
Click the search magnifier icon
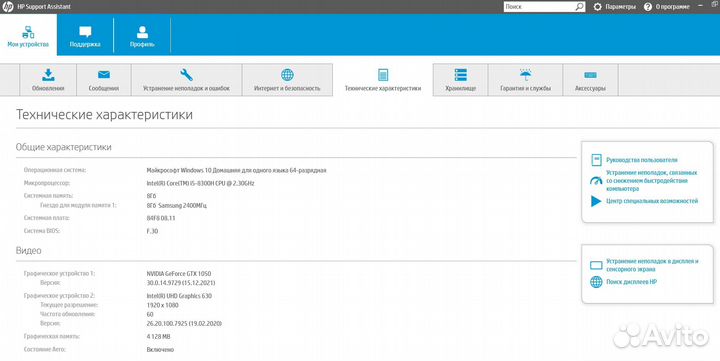tap(579, 7)
